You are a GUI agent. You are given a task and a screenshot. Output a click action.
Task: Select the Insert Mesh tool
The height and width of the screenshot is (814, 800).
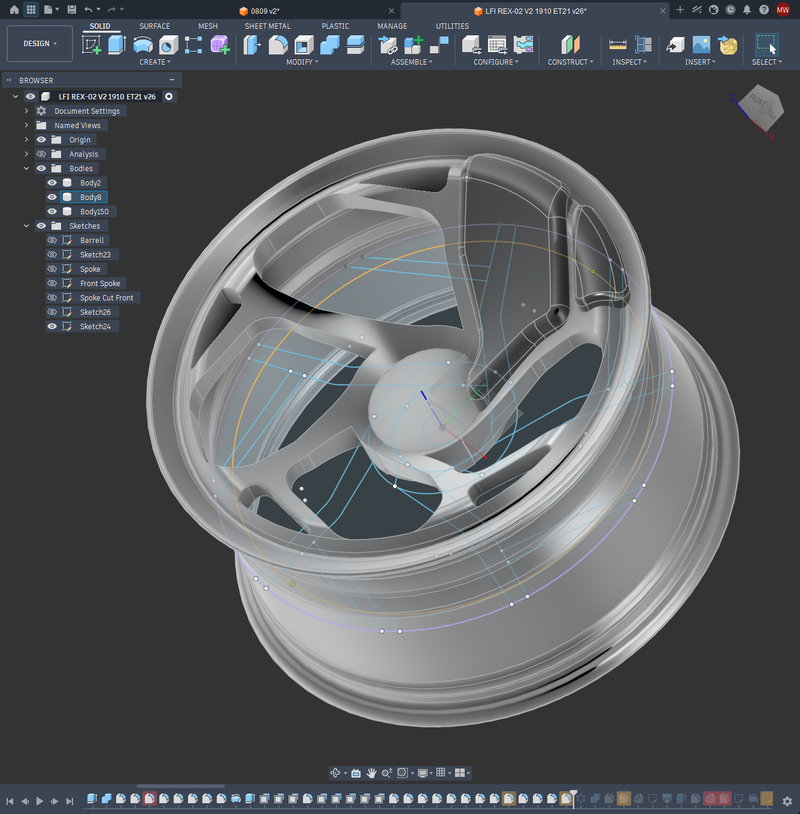click(728, 45)
